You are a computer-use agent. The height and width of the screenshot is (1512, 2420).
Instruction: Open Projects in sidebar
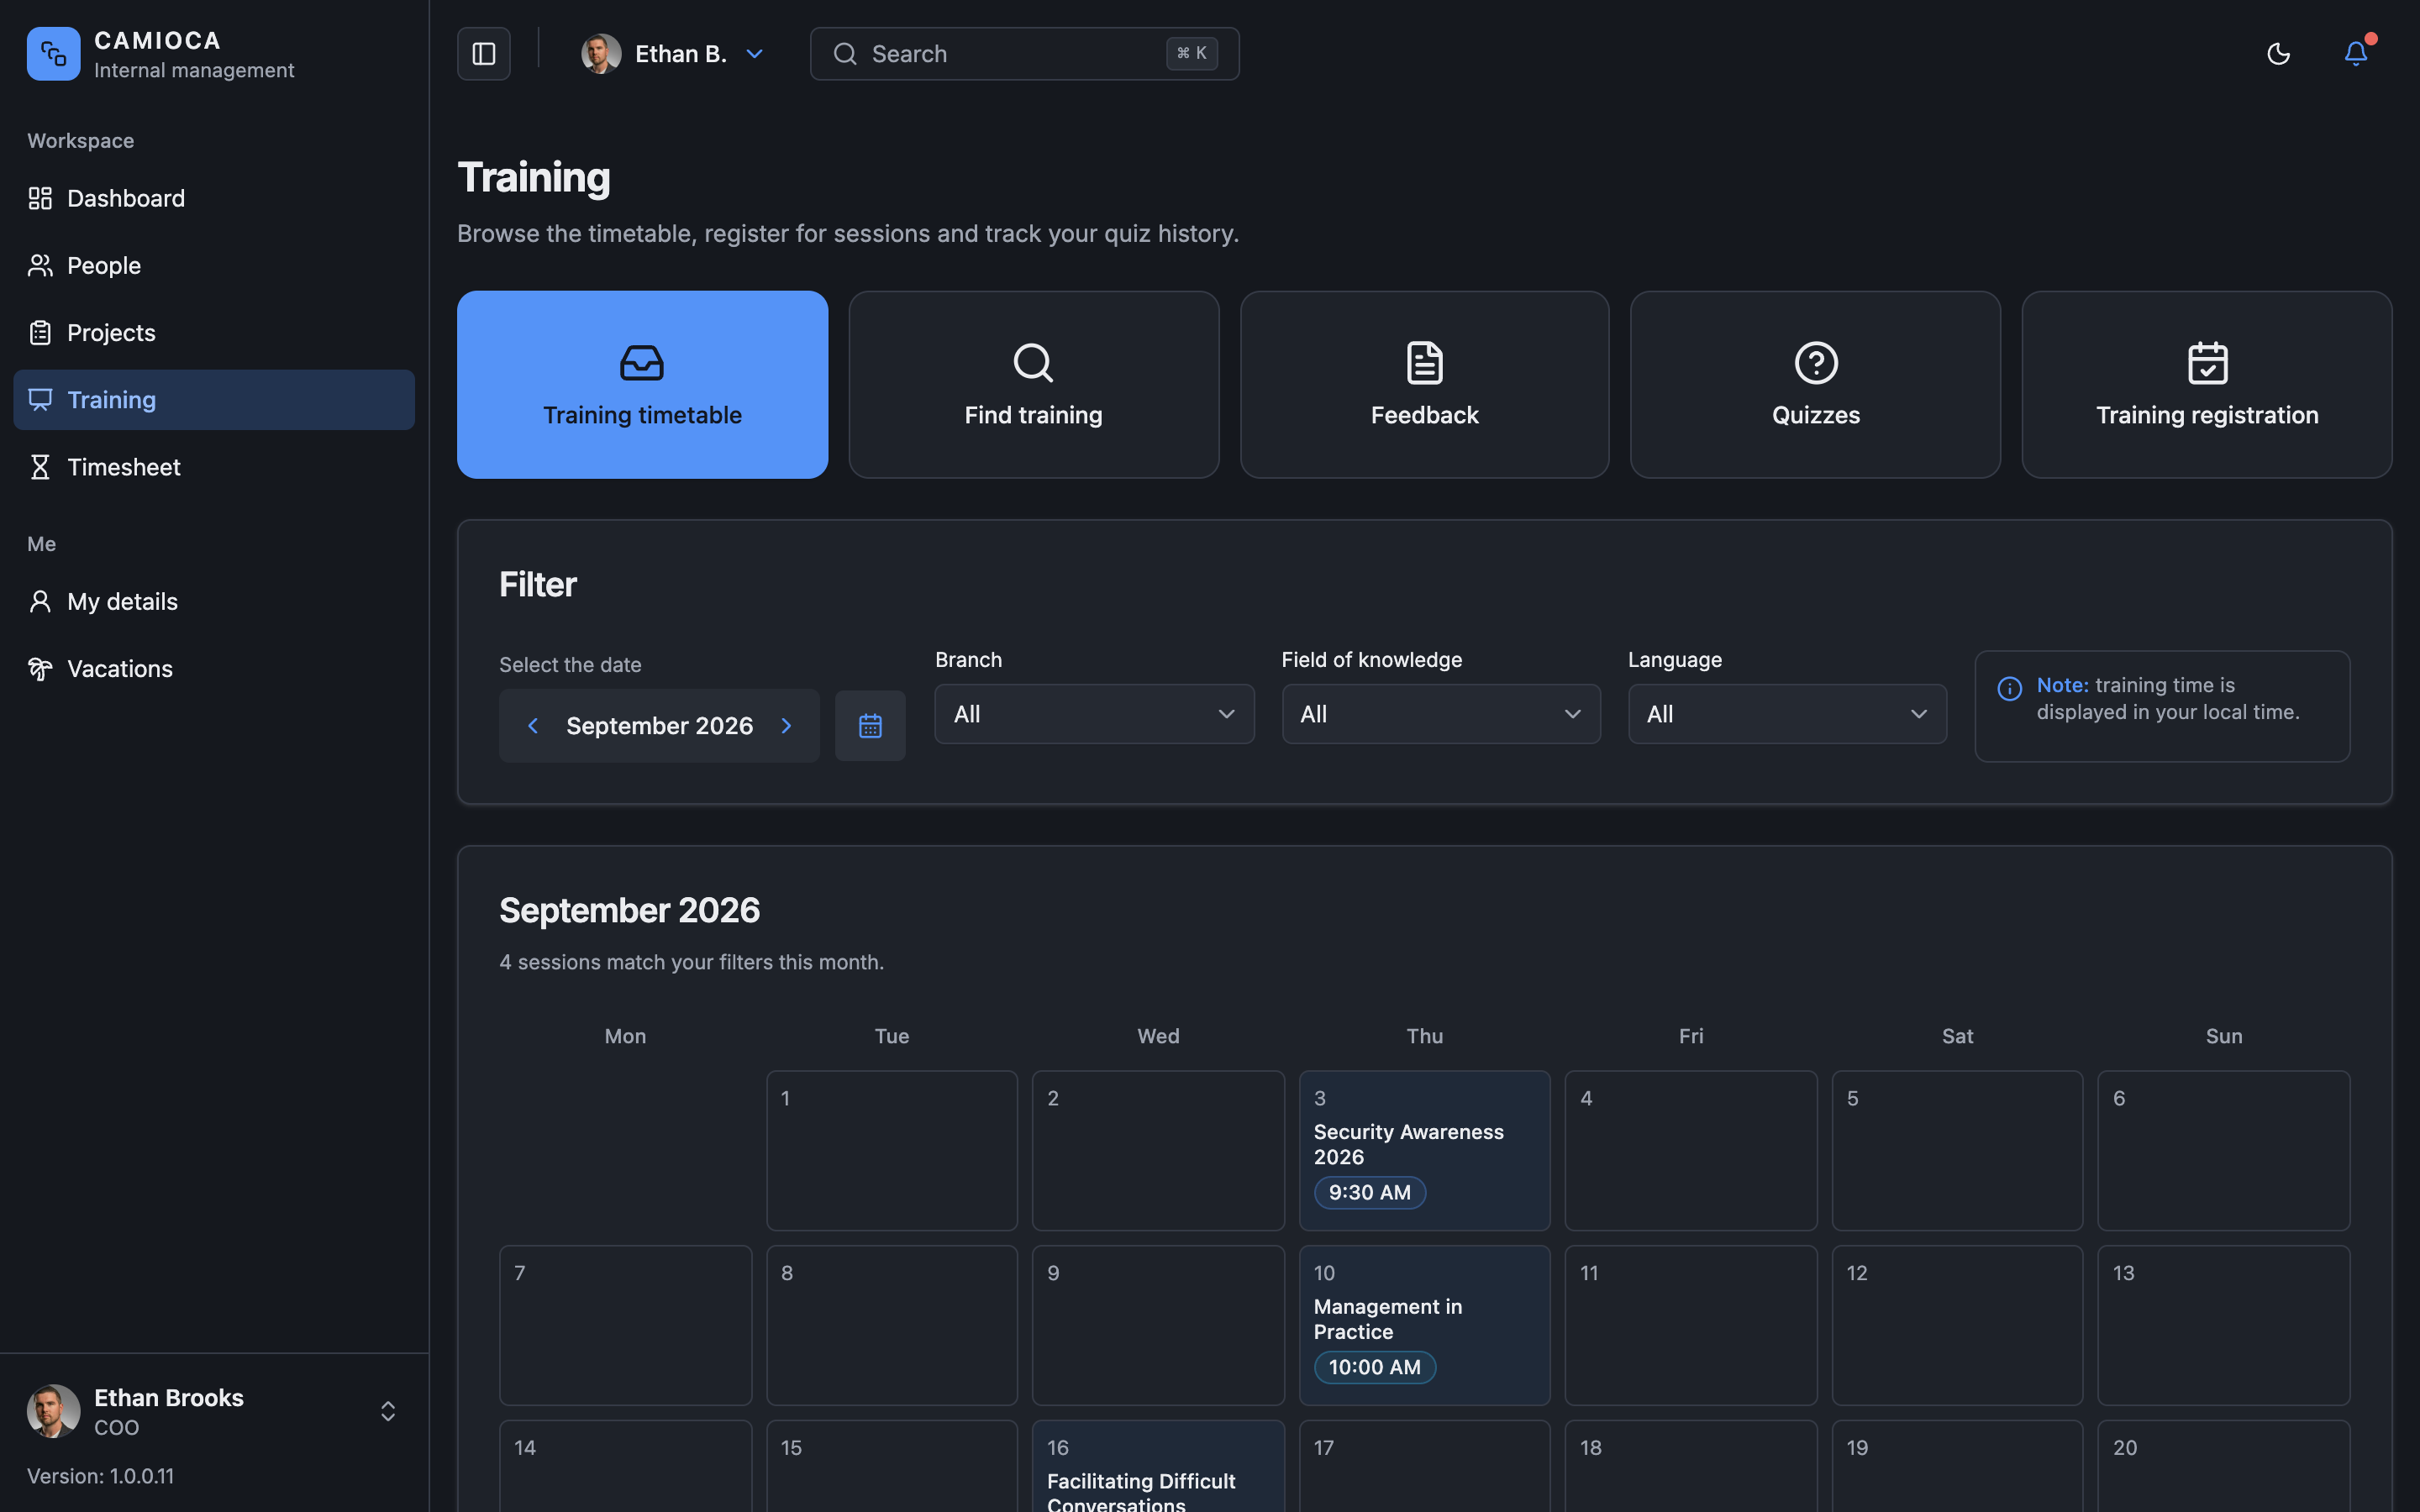[x=214, y=332]
